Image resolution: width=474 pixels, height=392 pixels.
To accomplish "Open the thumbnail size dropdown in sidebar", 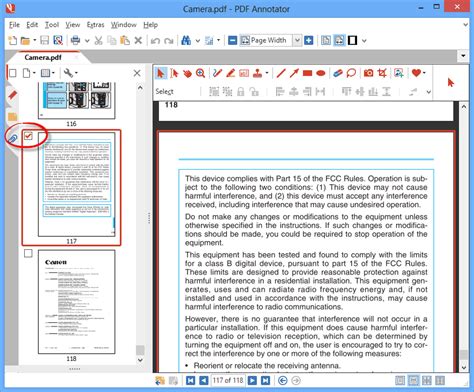I will point(48,73).
